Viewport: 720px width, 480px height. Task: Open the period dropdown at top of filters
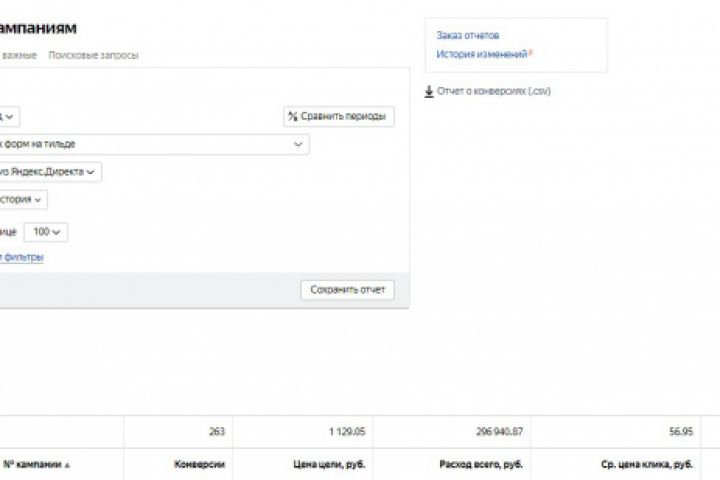(10, 116)
